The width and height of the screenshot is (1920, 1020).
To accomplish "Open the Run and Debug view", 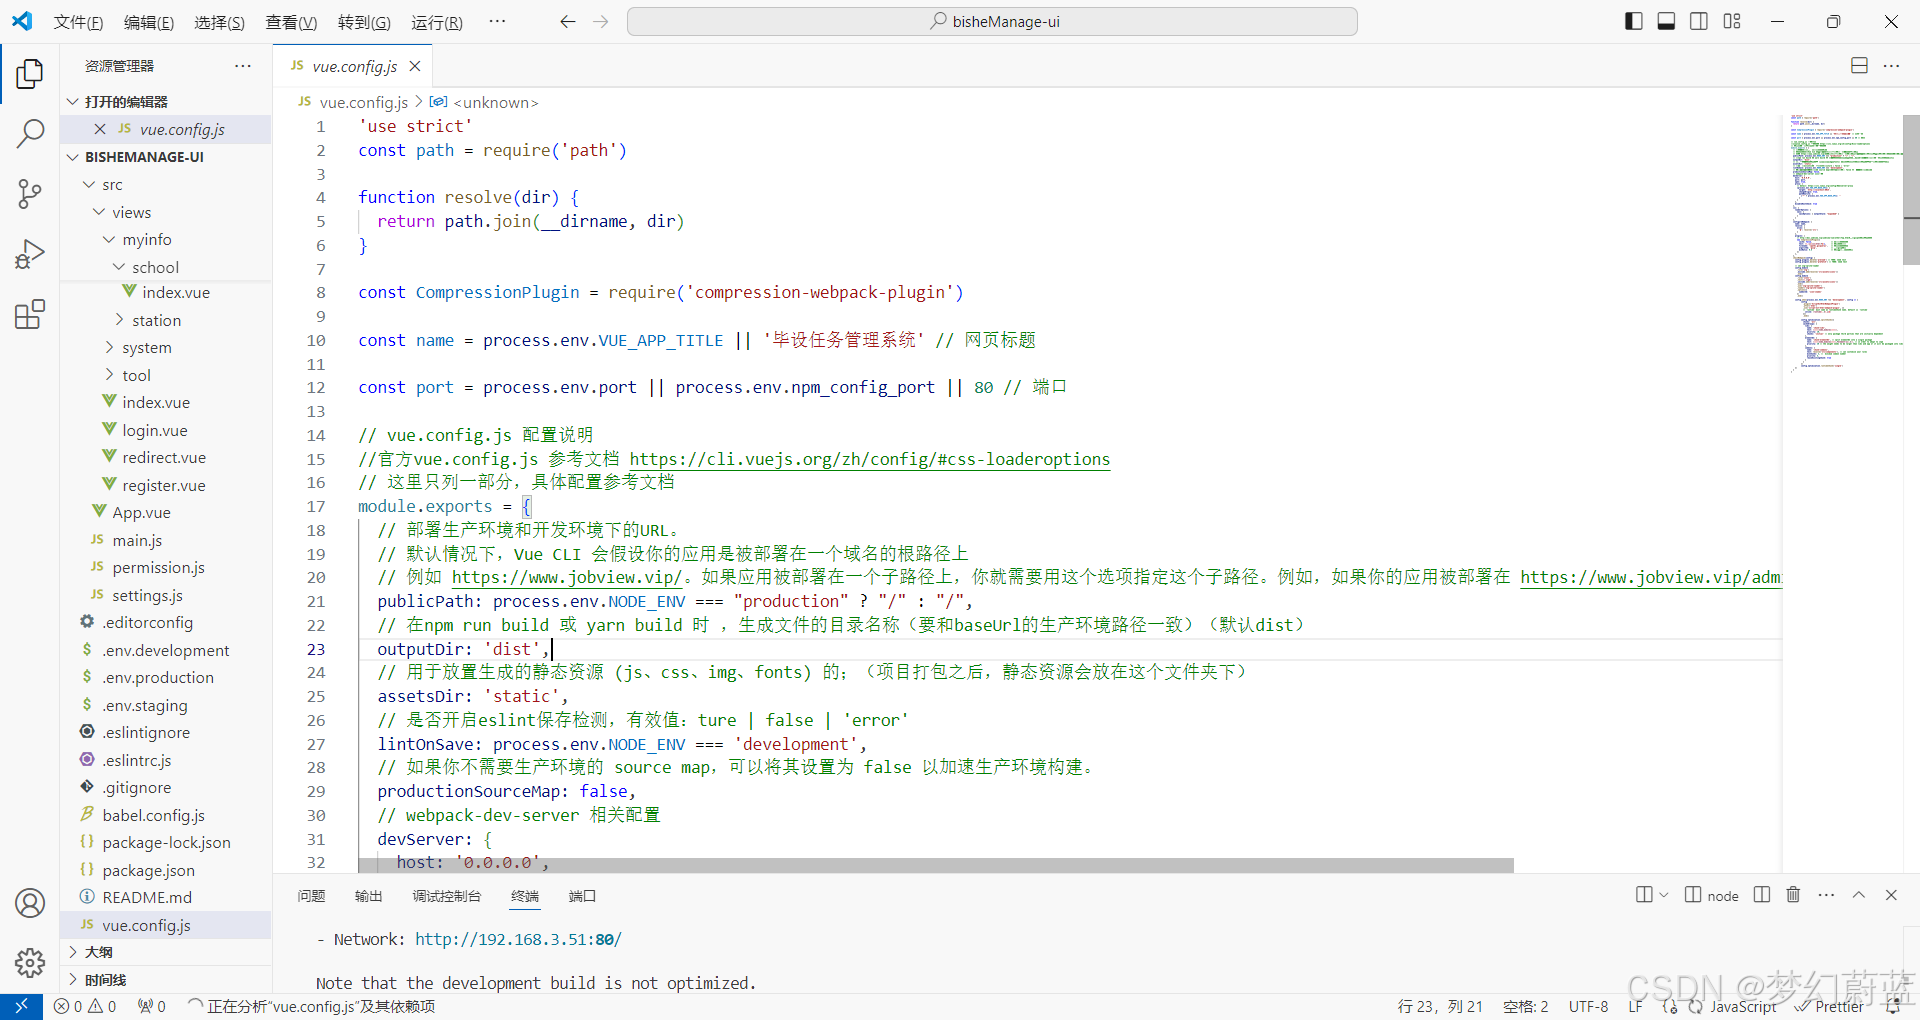I will point(30,254).
